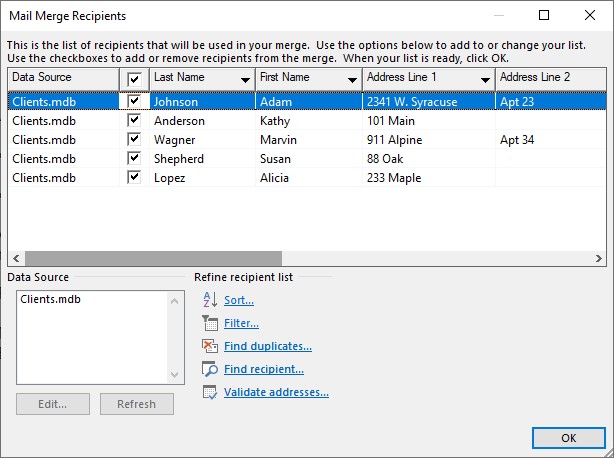Uncheck the Shepherd recipient checkbox

(x=134, y=158)
